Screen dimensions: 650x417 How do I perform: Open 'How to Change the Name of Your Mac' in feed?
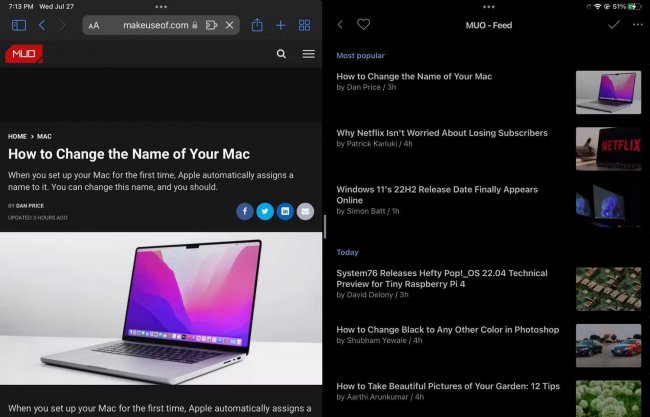click(414, 76)
